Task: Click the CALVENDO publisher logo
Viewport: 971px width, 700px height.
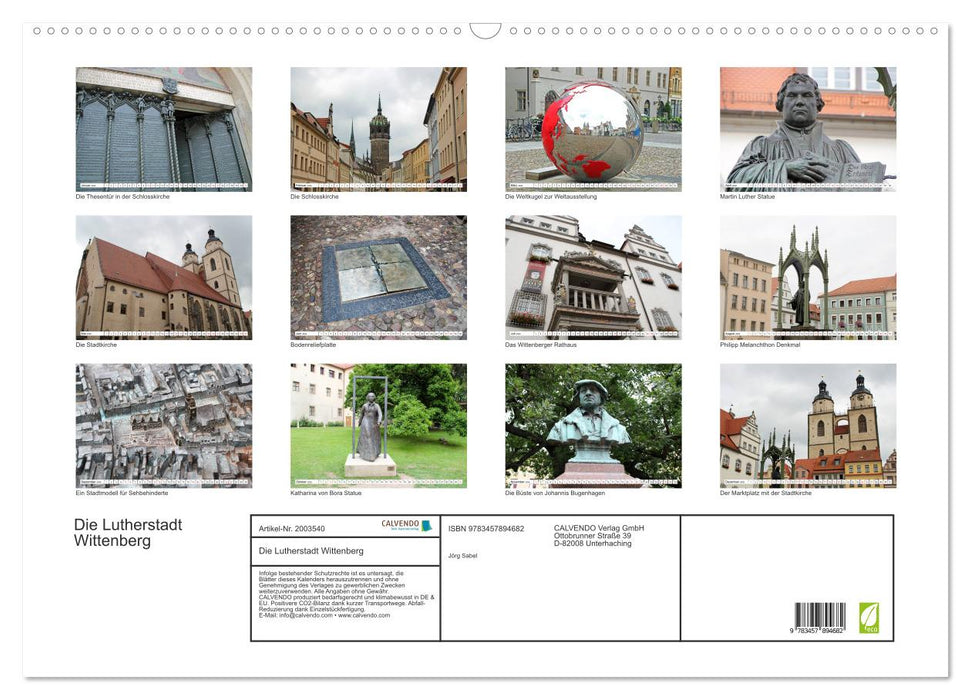Action: (404, 524)
